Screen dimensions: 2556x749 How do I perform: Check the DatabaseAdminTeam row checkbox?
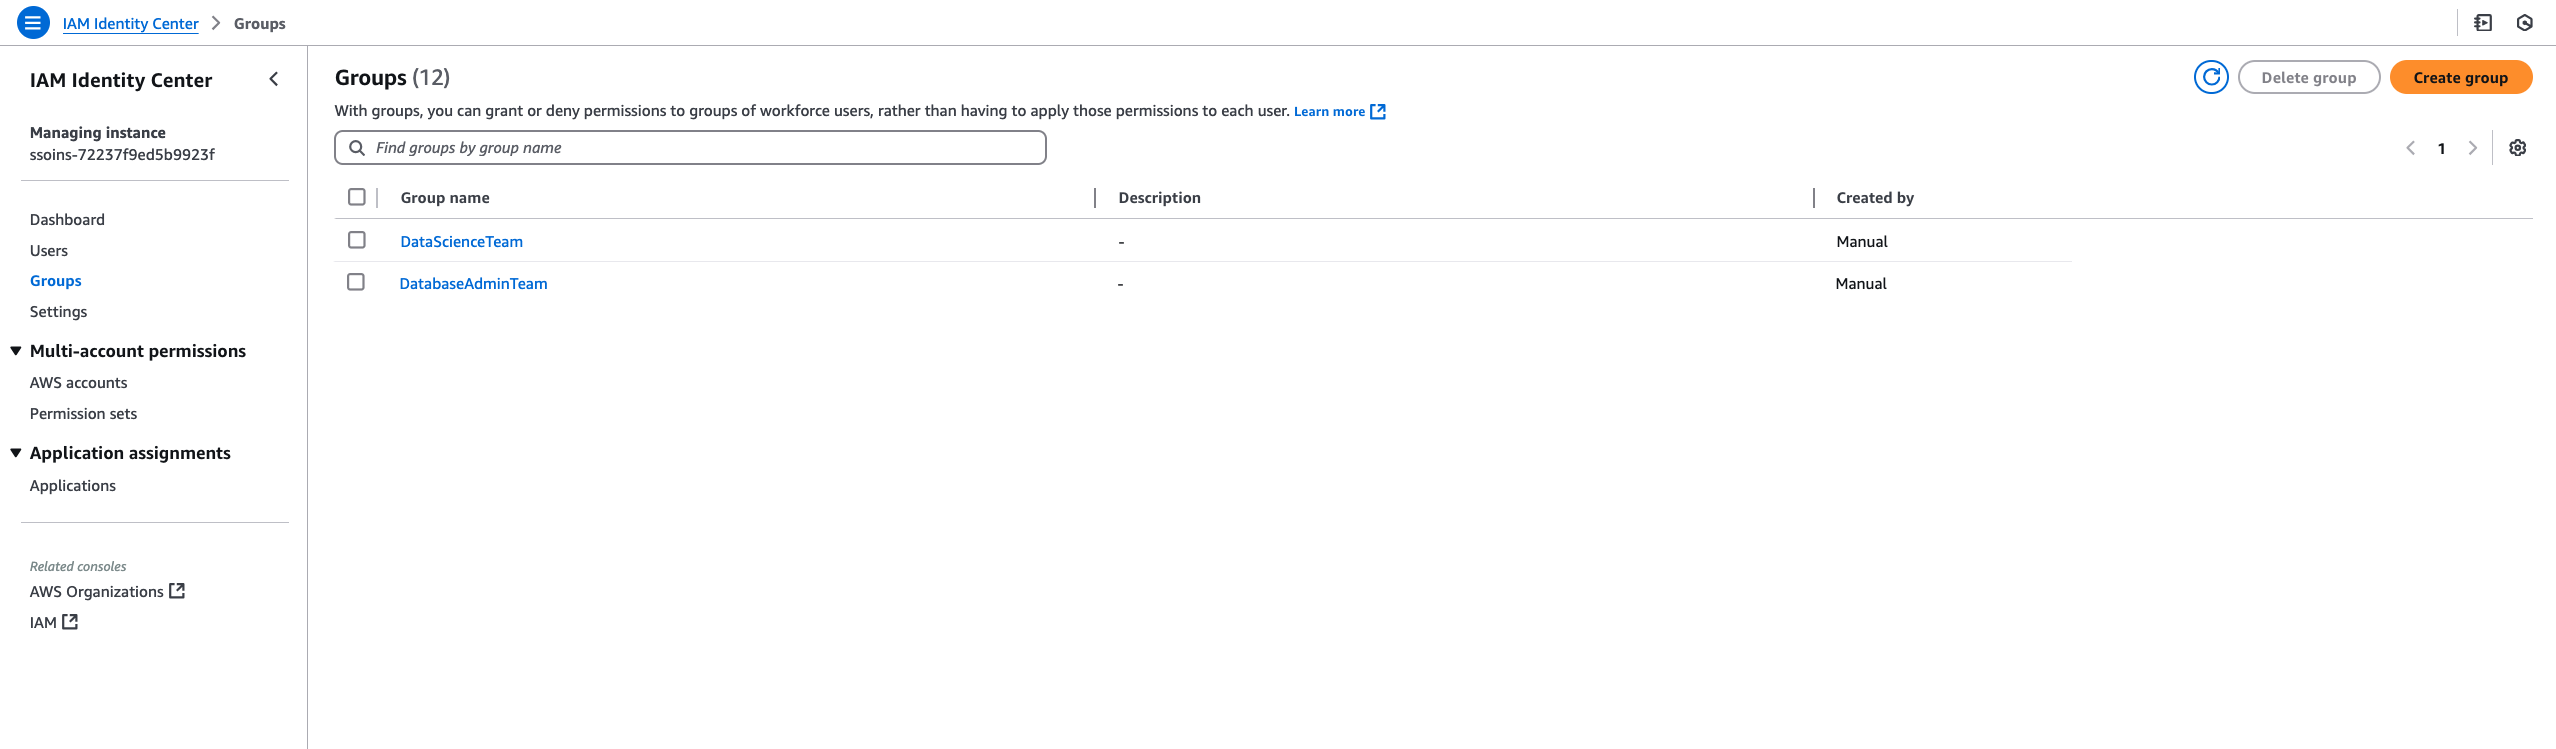point(356,282)
